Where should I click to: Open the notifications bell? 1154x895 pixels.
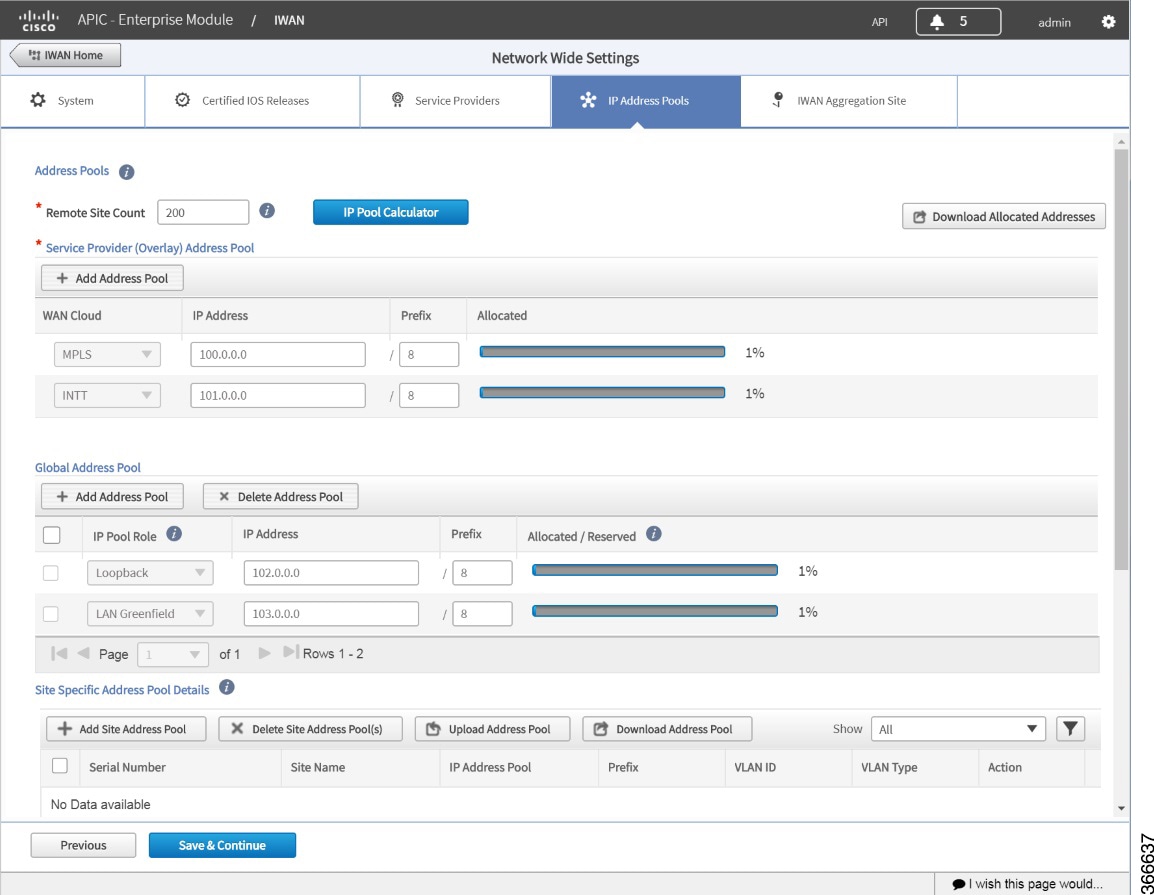point(937,21)
